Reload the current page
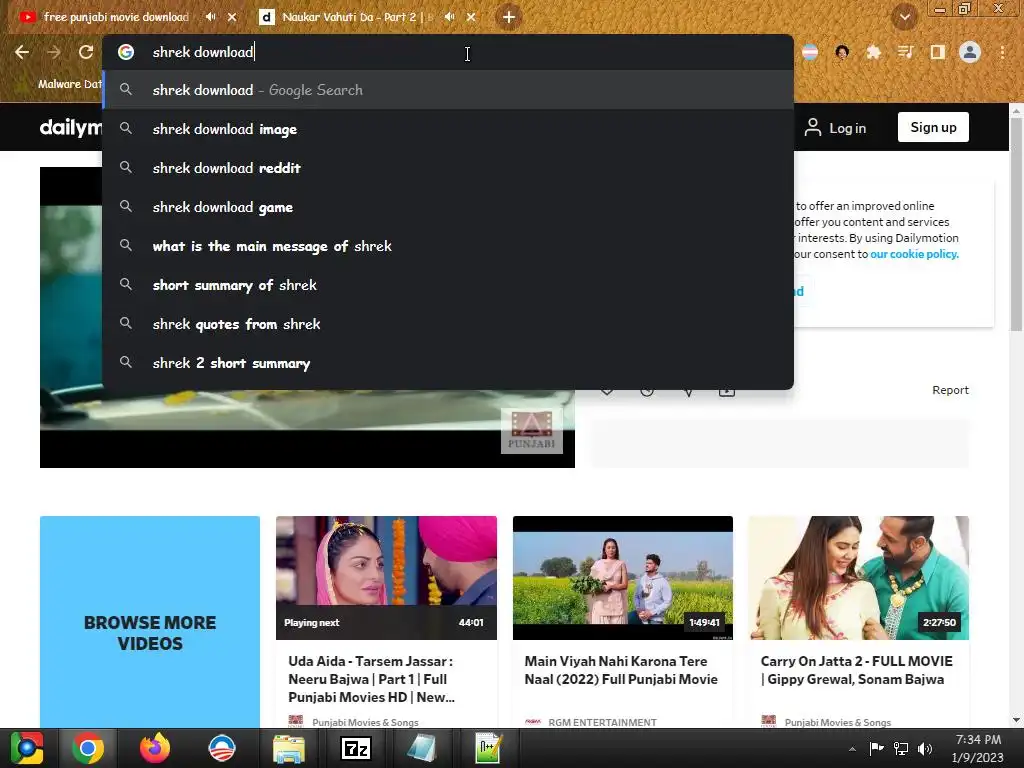The width and height of the screenshot is (1024, 768). coord(86,52)
